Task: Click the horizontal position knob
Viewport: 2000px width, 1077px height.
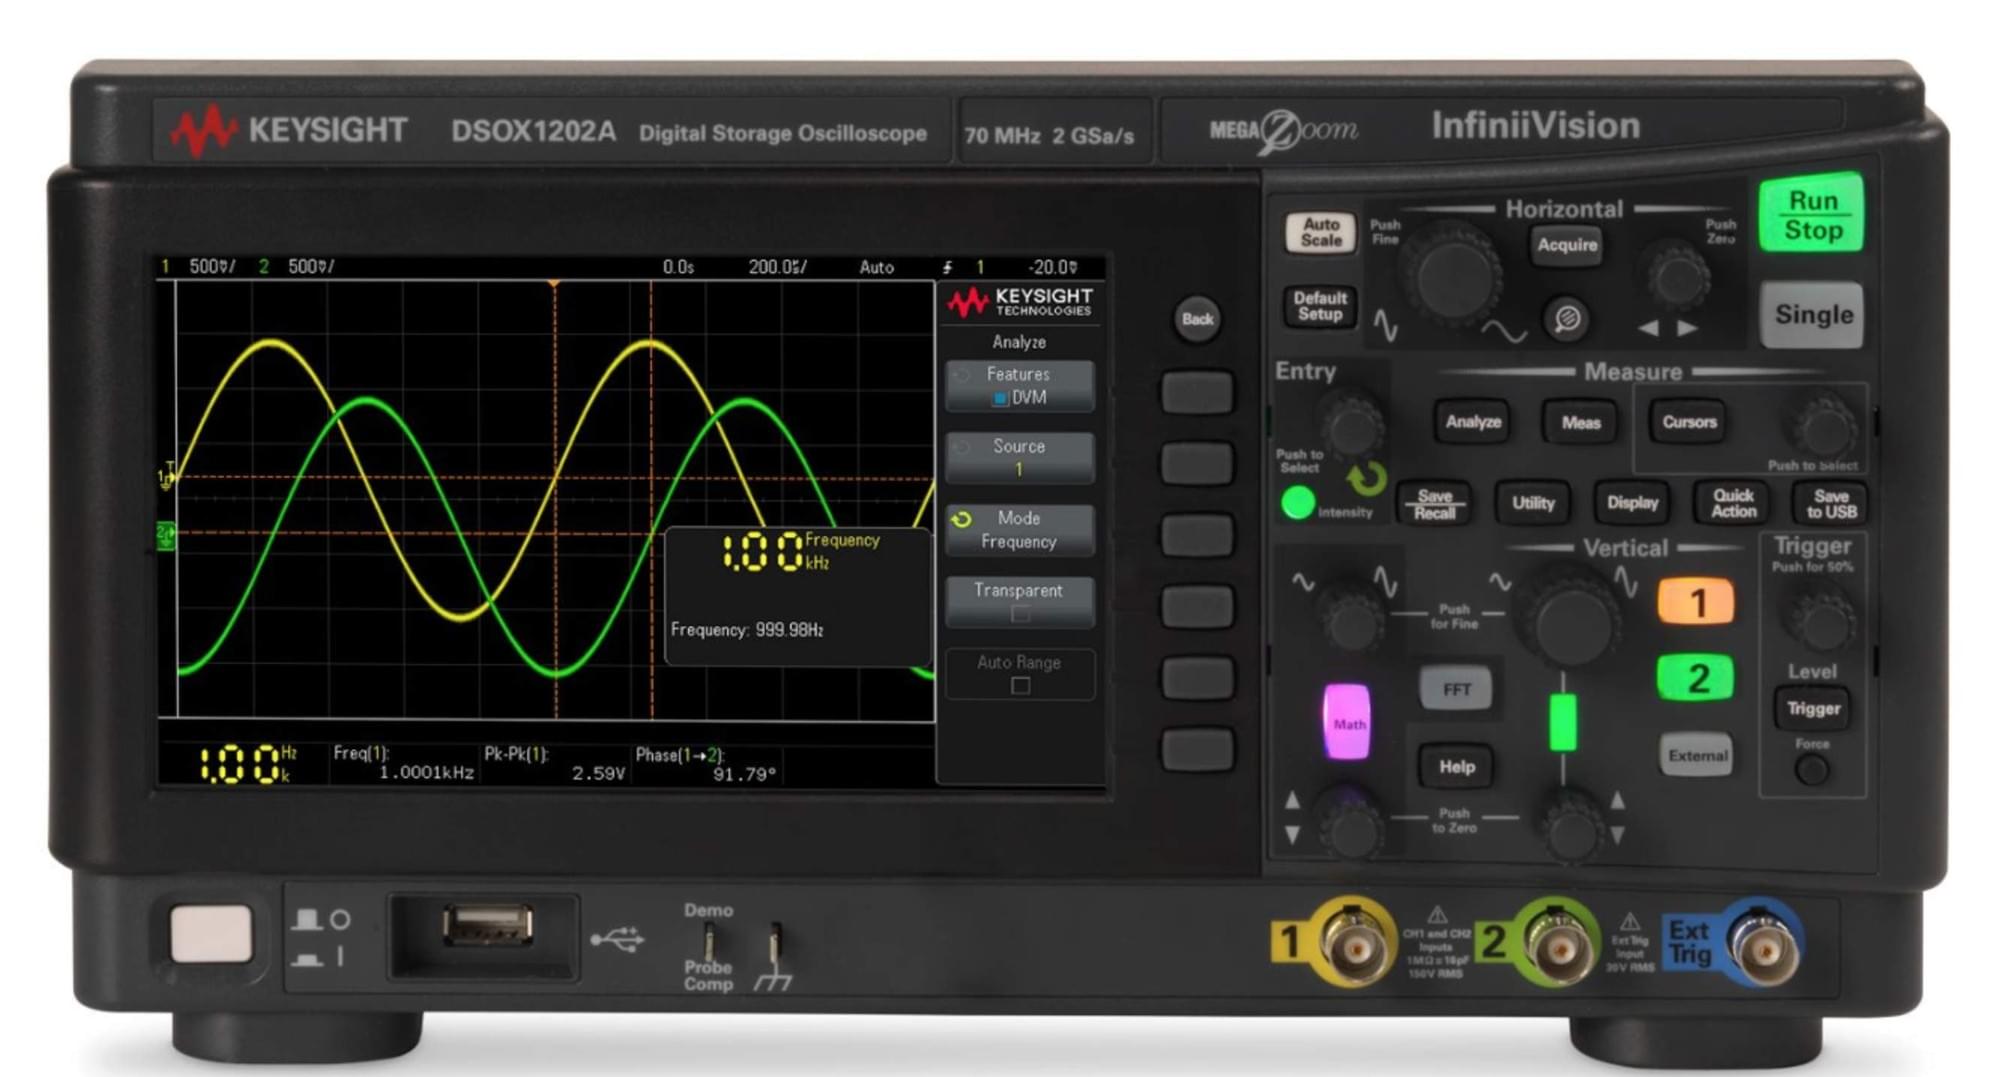Action: pos(1678,276)
